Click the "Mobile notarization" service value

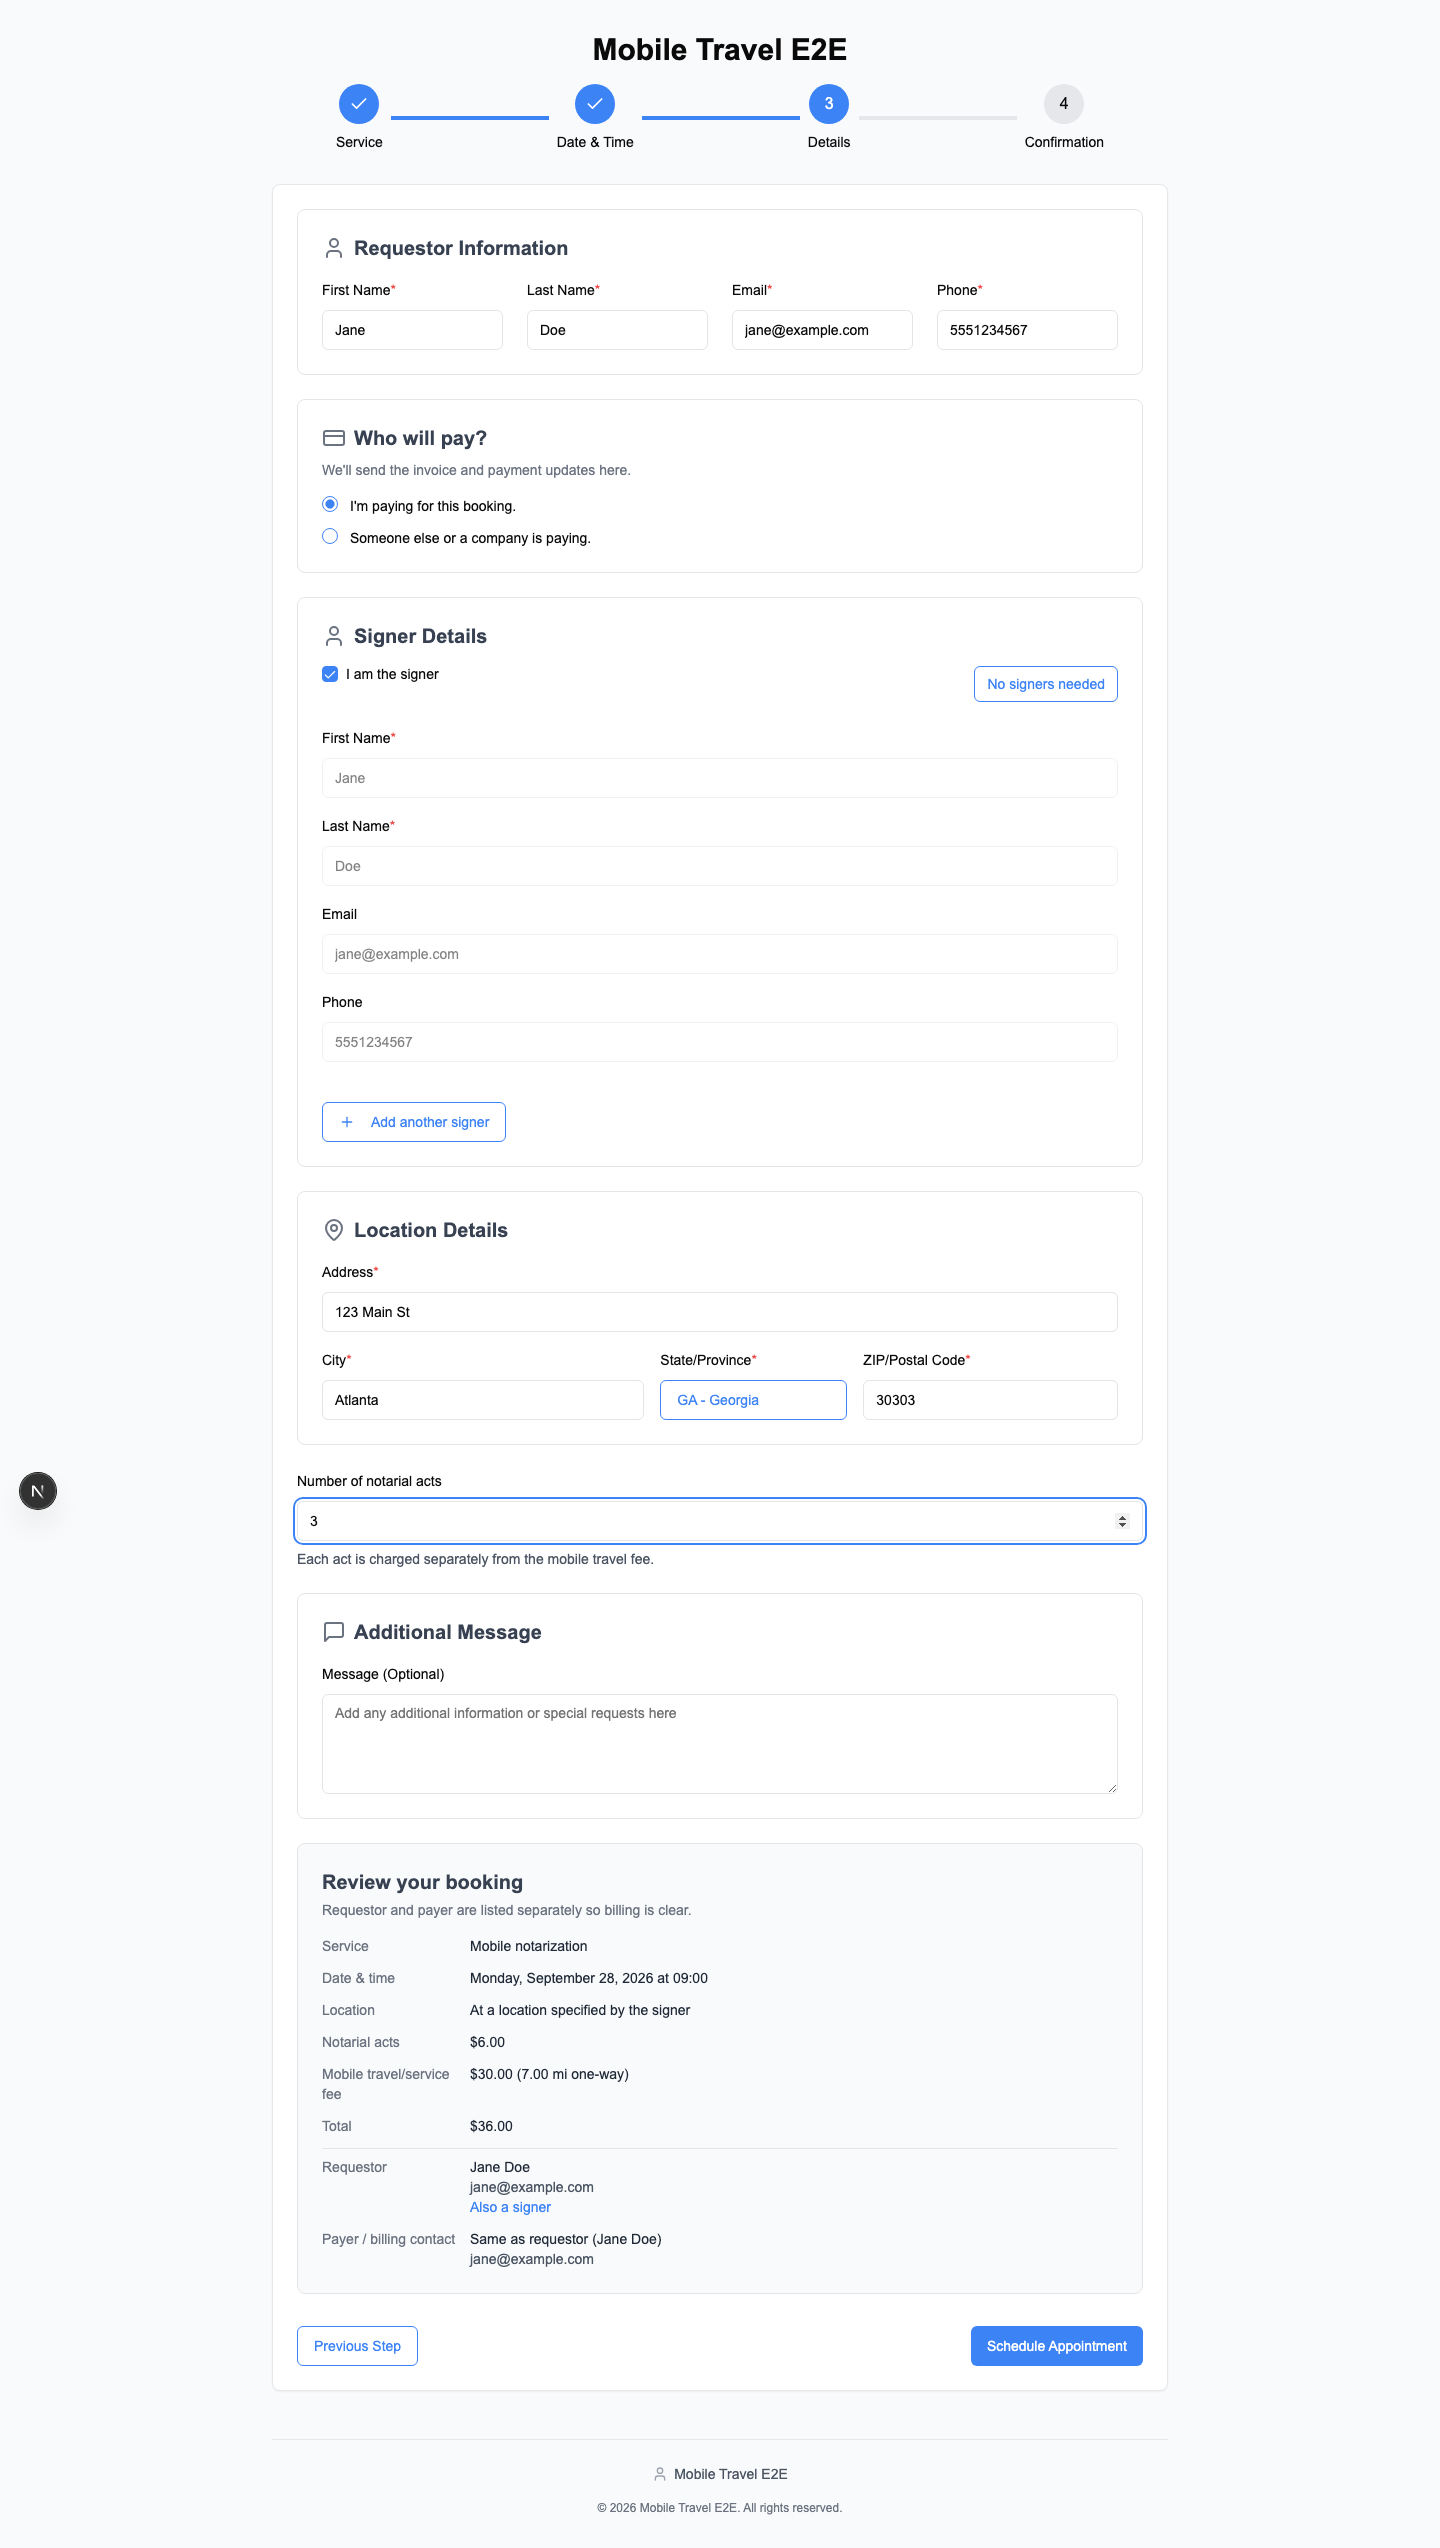click(x=529, y=1946)
